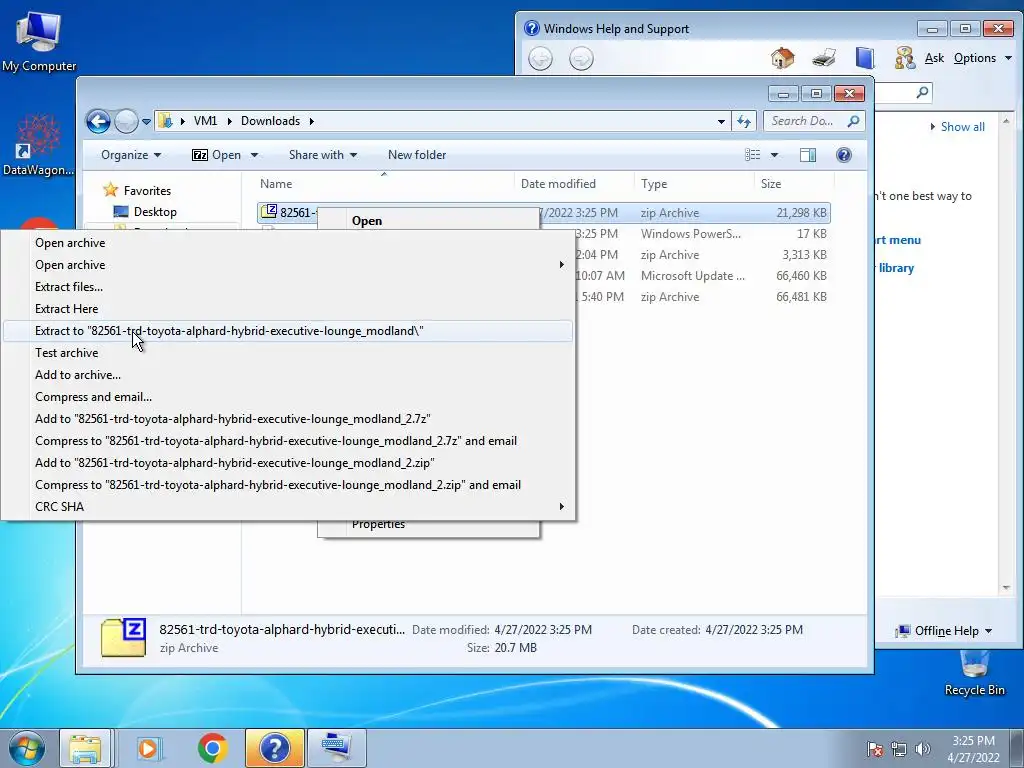Expand the Organize dropdown
This screenshot has height=768, width=1024.
[131, 155]
